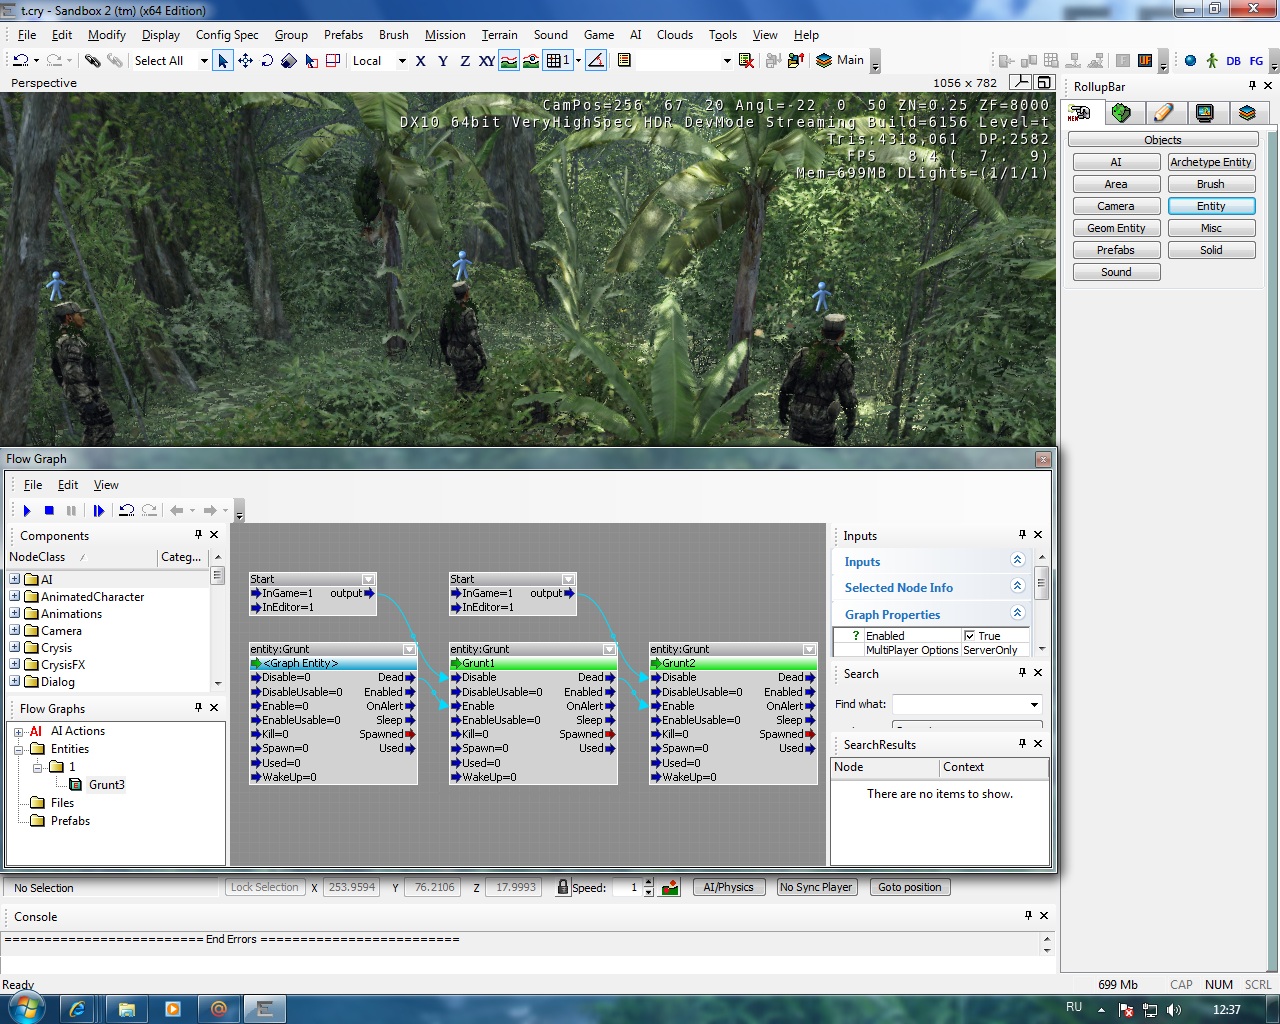This screenshot has width=1280, height=1024.
Task: Click the Find what search field
Action: click(x=967, y=704)
